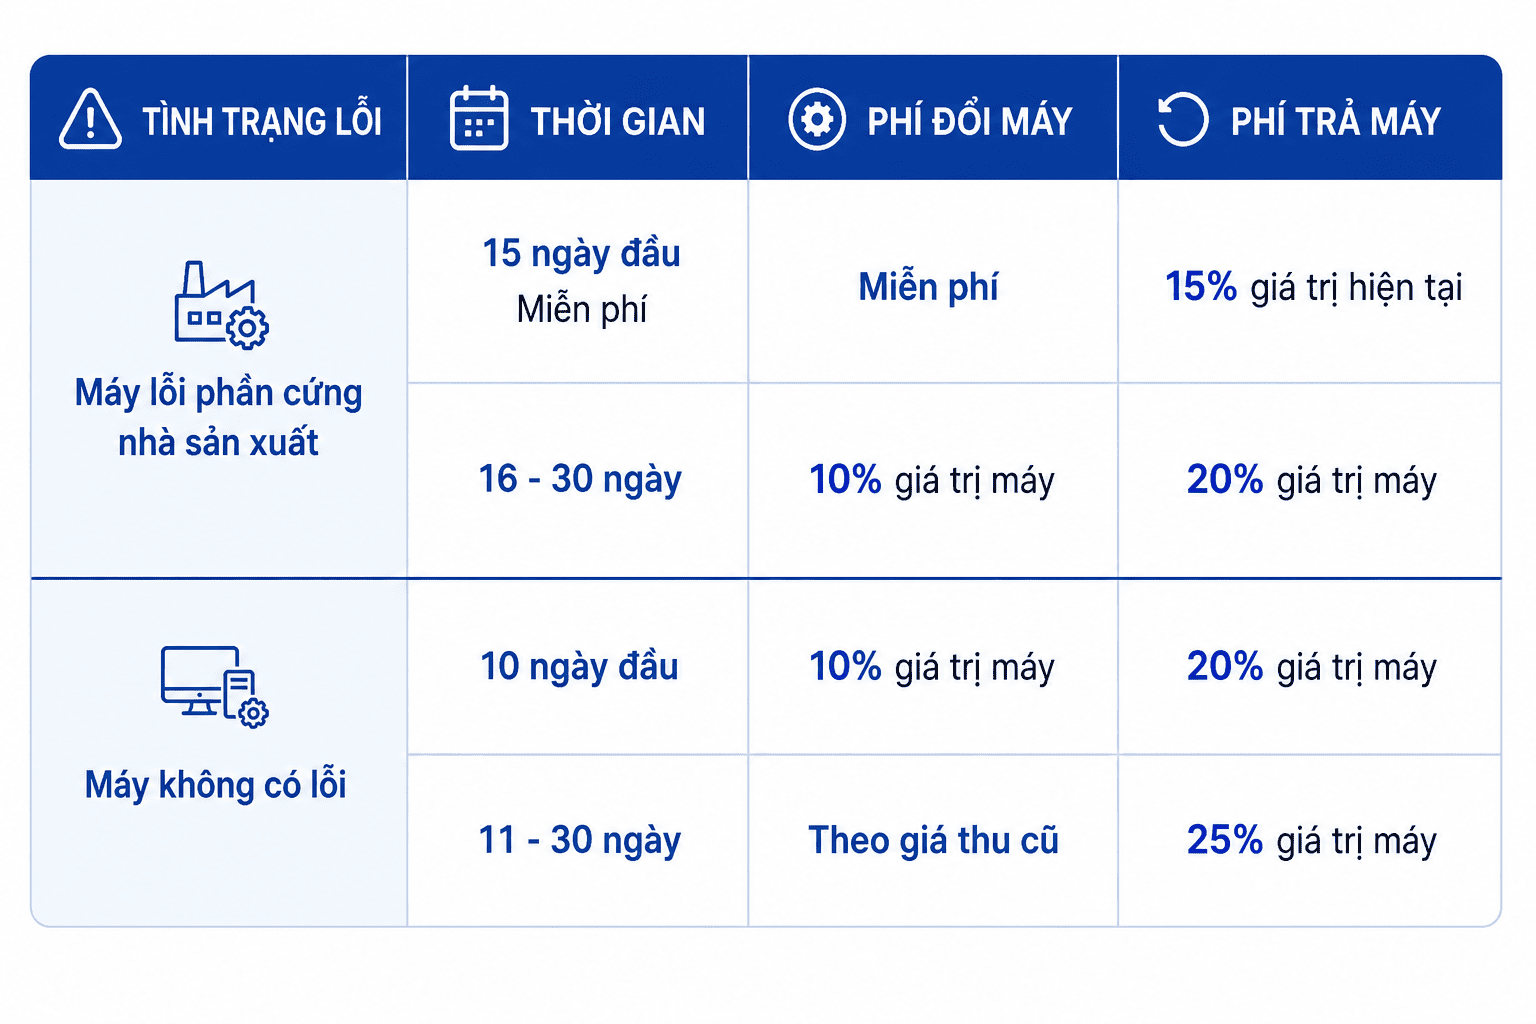This screenshot has height=1024, width=1536.
Task: Click the computer monitor with gear icon
Action: coord(215,686)
